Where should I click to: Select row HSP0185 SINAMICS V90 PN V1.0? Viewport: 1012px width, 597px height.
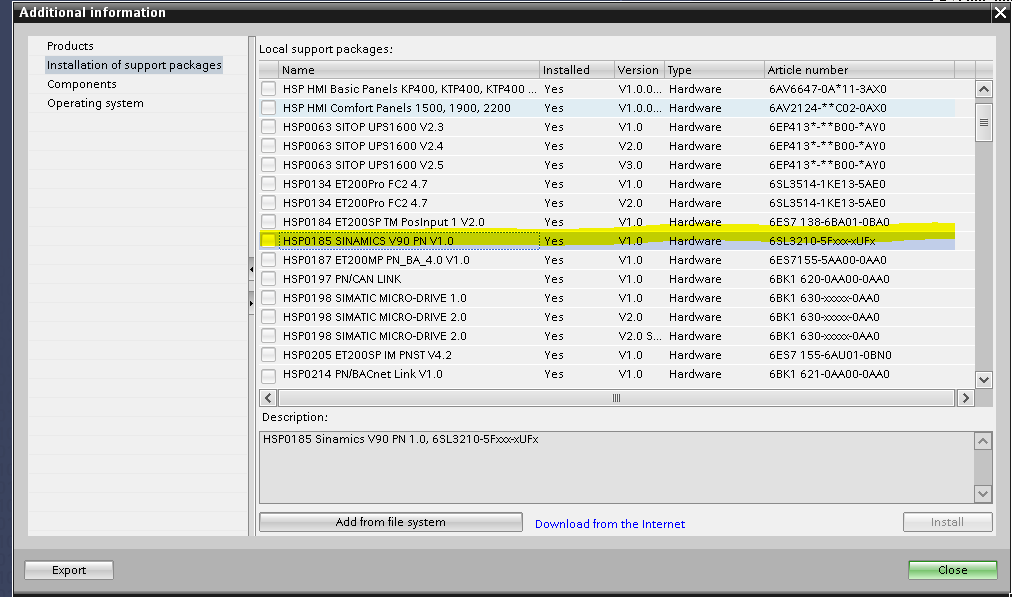[x=607, y=241]
